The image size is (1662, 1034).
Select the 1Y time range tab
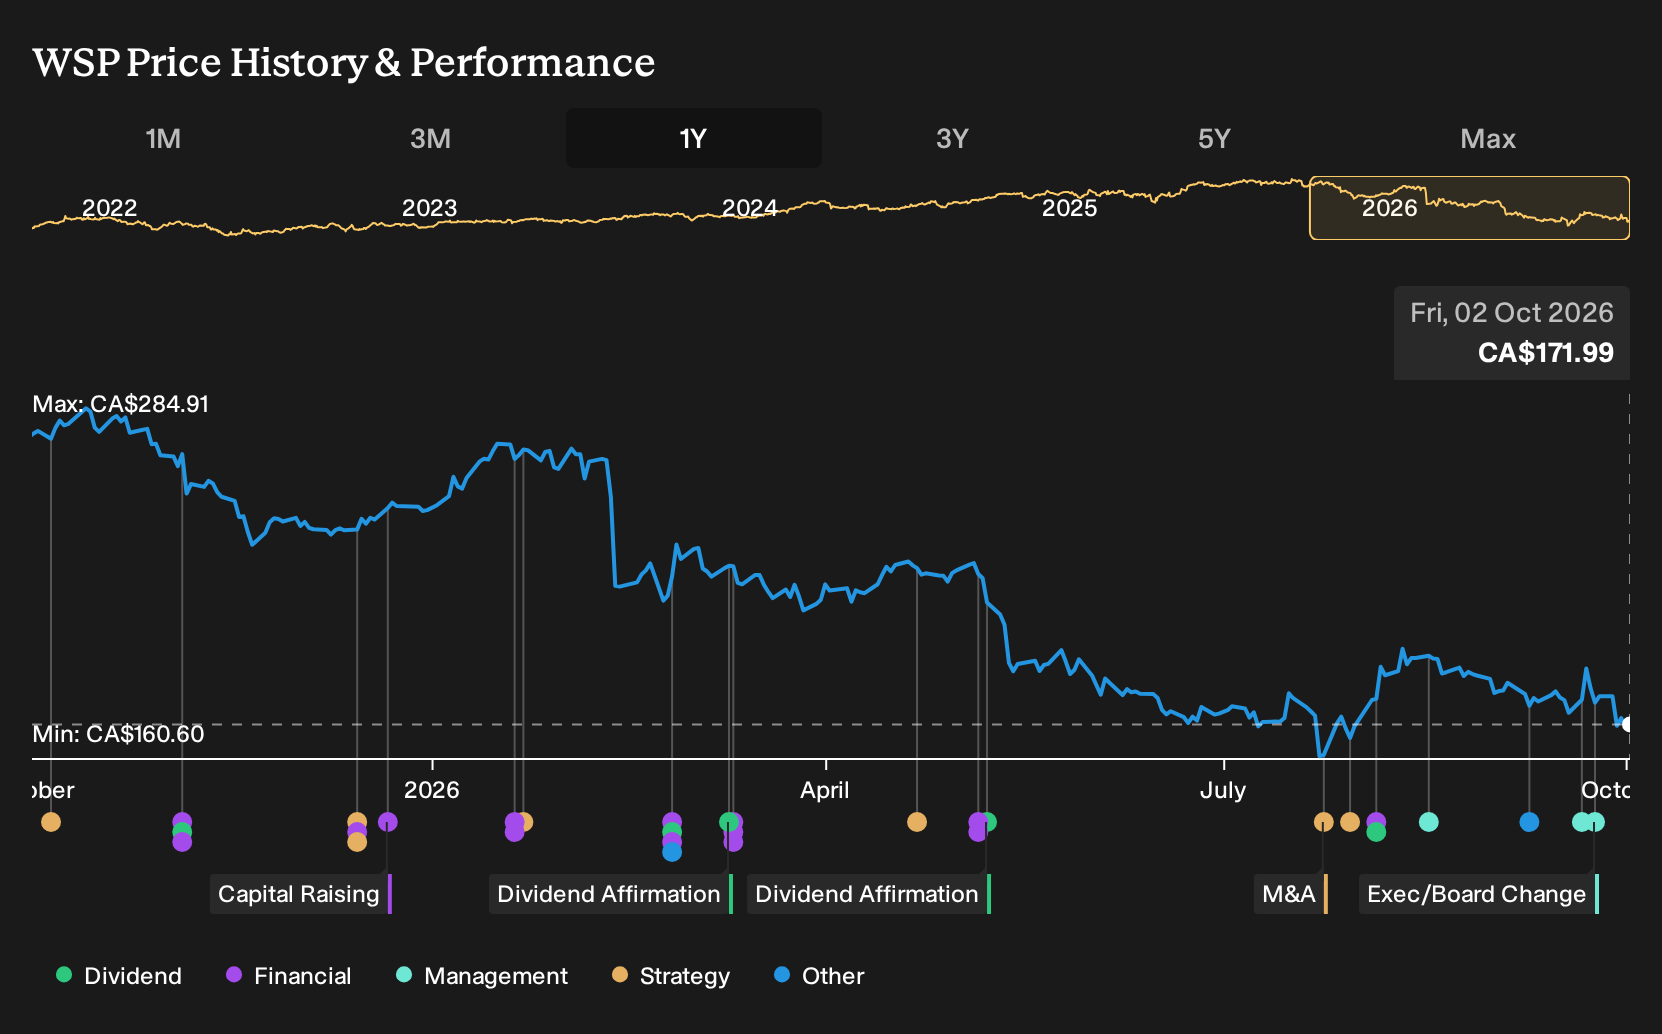pyautogui.click(x=694, y=138)
